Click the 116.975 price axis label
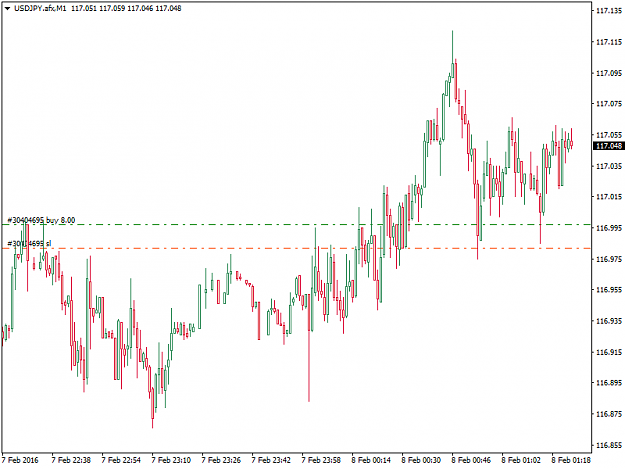The image size is (625, 469). pos(609,259)
